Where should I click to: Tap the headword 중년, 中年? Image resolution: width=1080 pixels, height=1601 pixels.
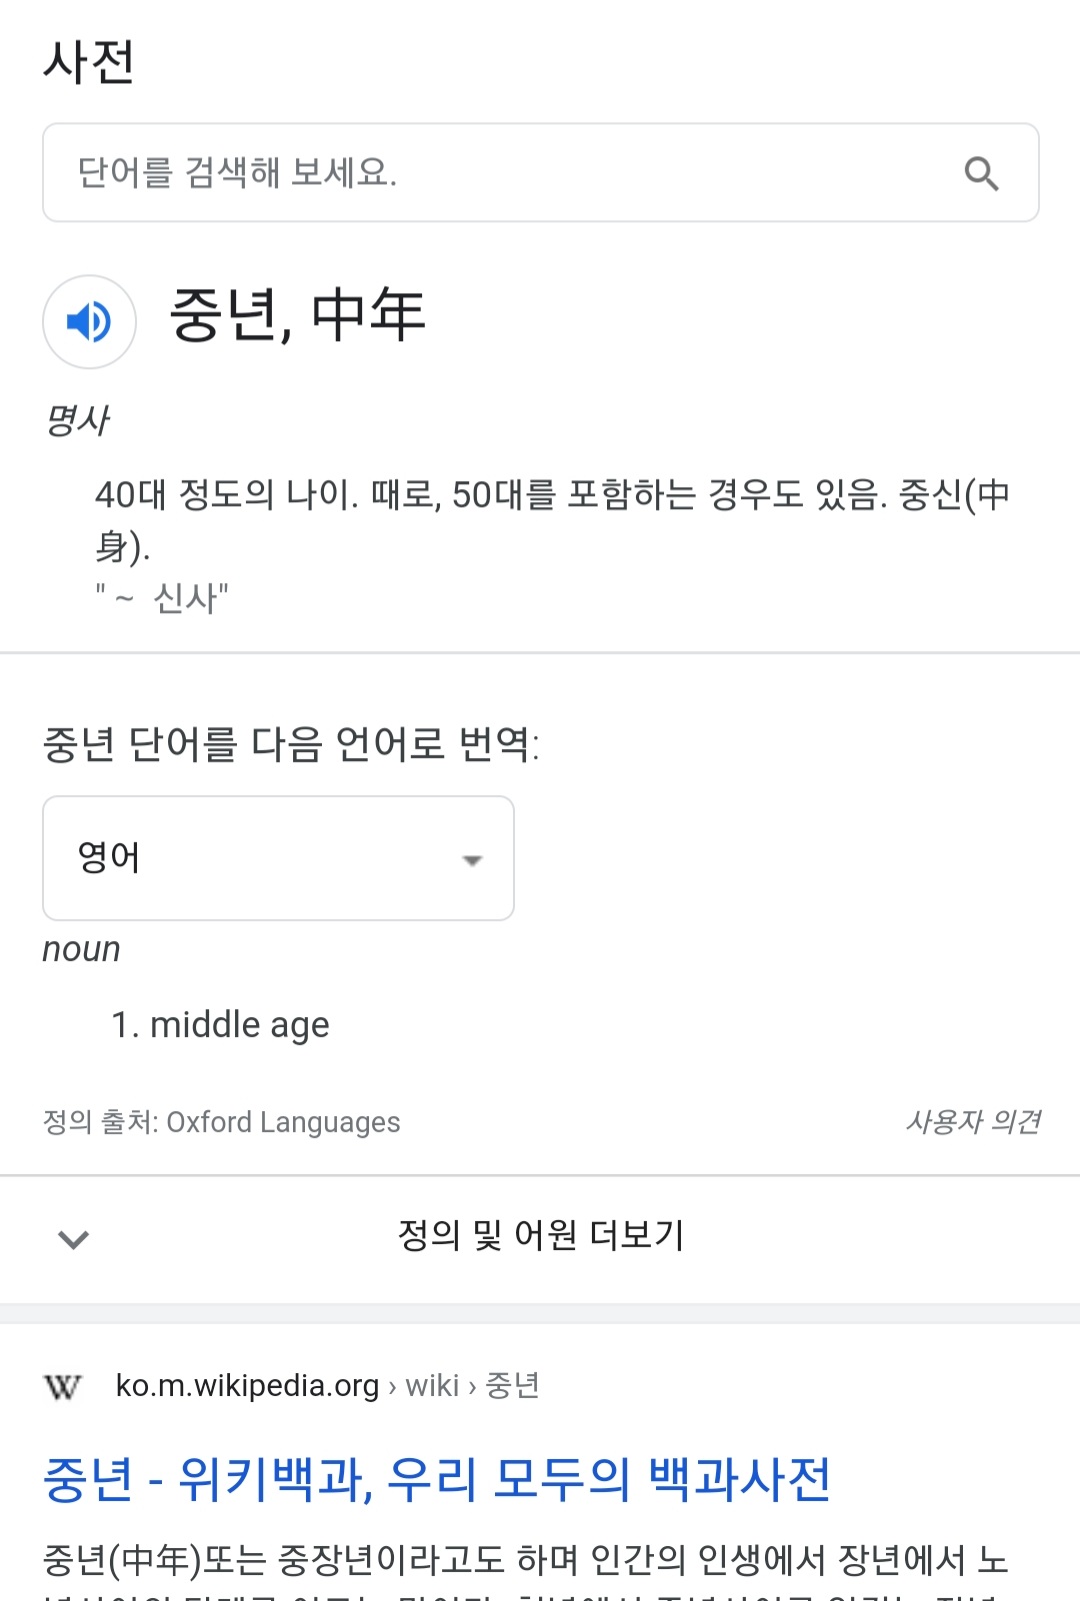[x=297, y=315]
